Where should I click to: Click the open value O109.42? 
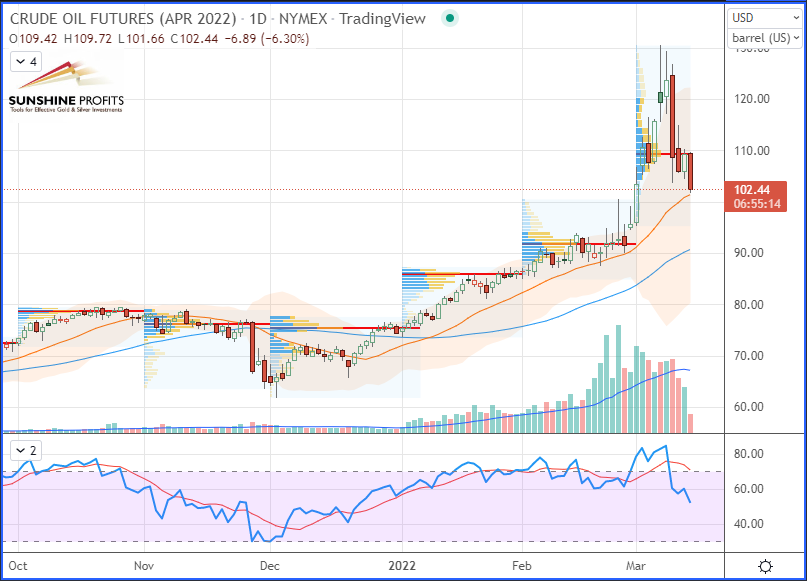click(33, 39)
